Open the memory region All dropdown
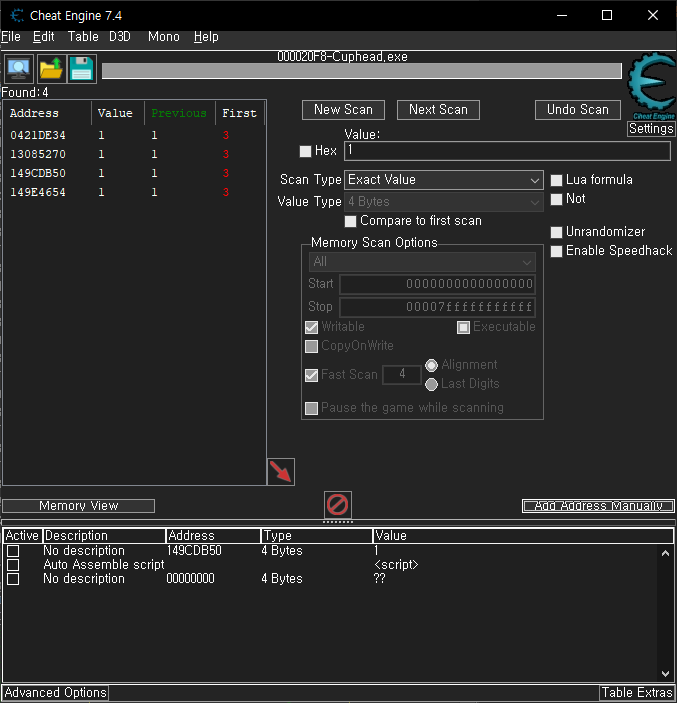This screenshot has height=703, width=677. [422, 262]
